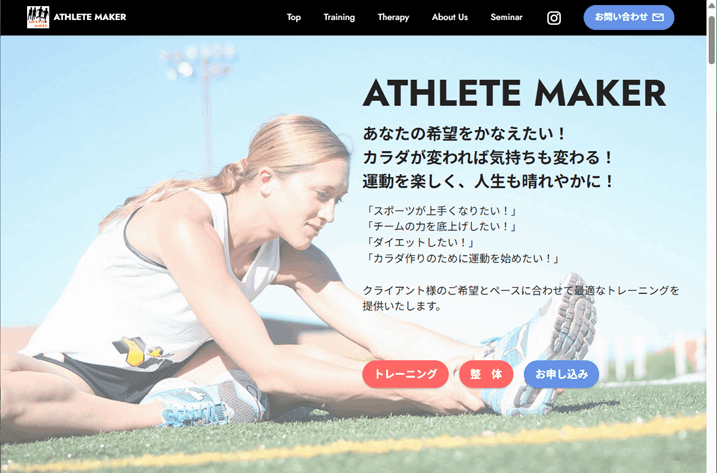Click the red トレーニング button
The image size is (717, 473).
pos(405,374)
